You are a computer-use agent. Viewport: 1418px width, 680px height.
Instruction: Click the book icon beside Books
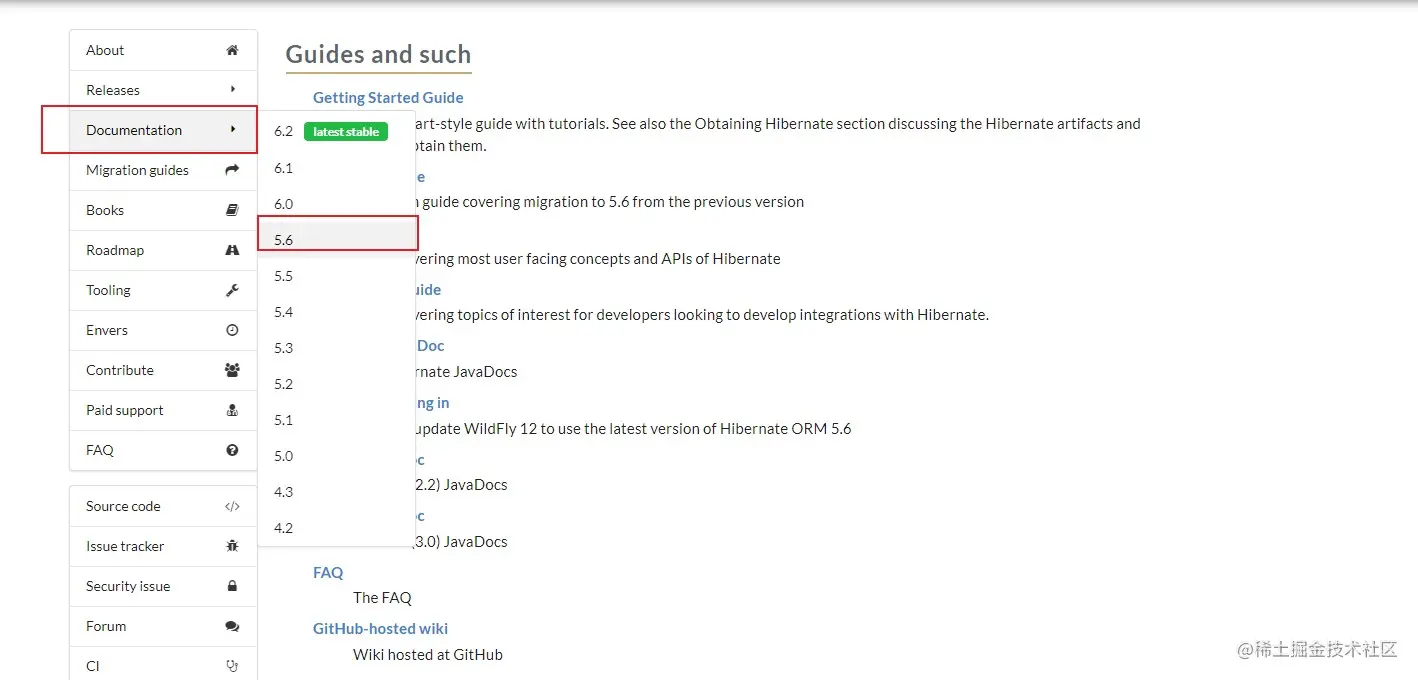click(232, 210)
